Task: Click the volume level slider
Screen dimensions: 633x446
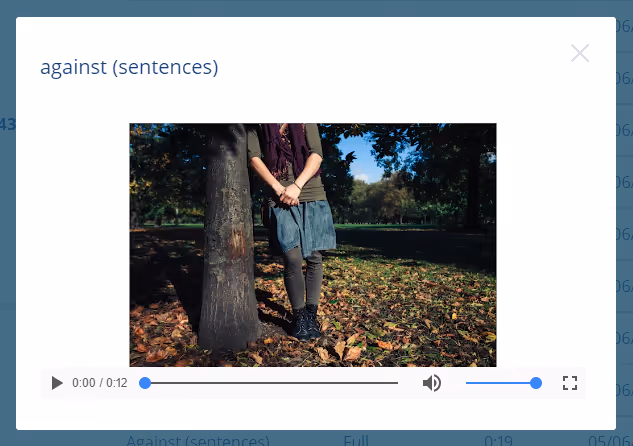Action: point(503,383)
